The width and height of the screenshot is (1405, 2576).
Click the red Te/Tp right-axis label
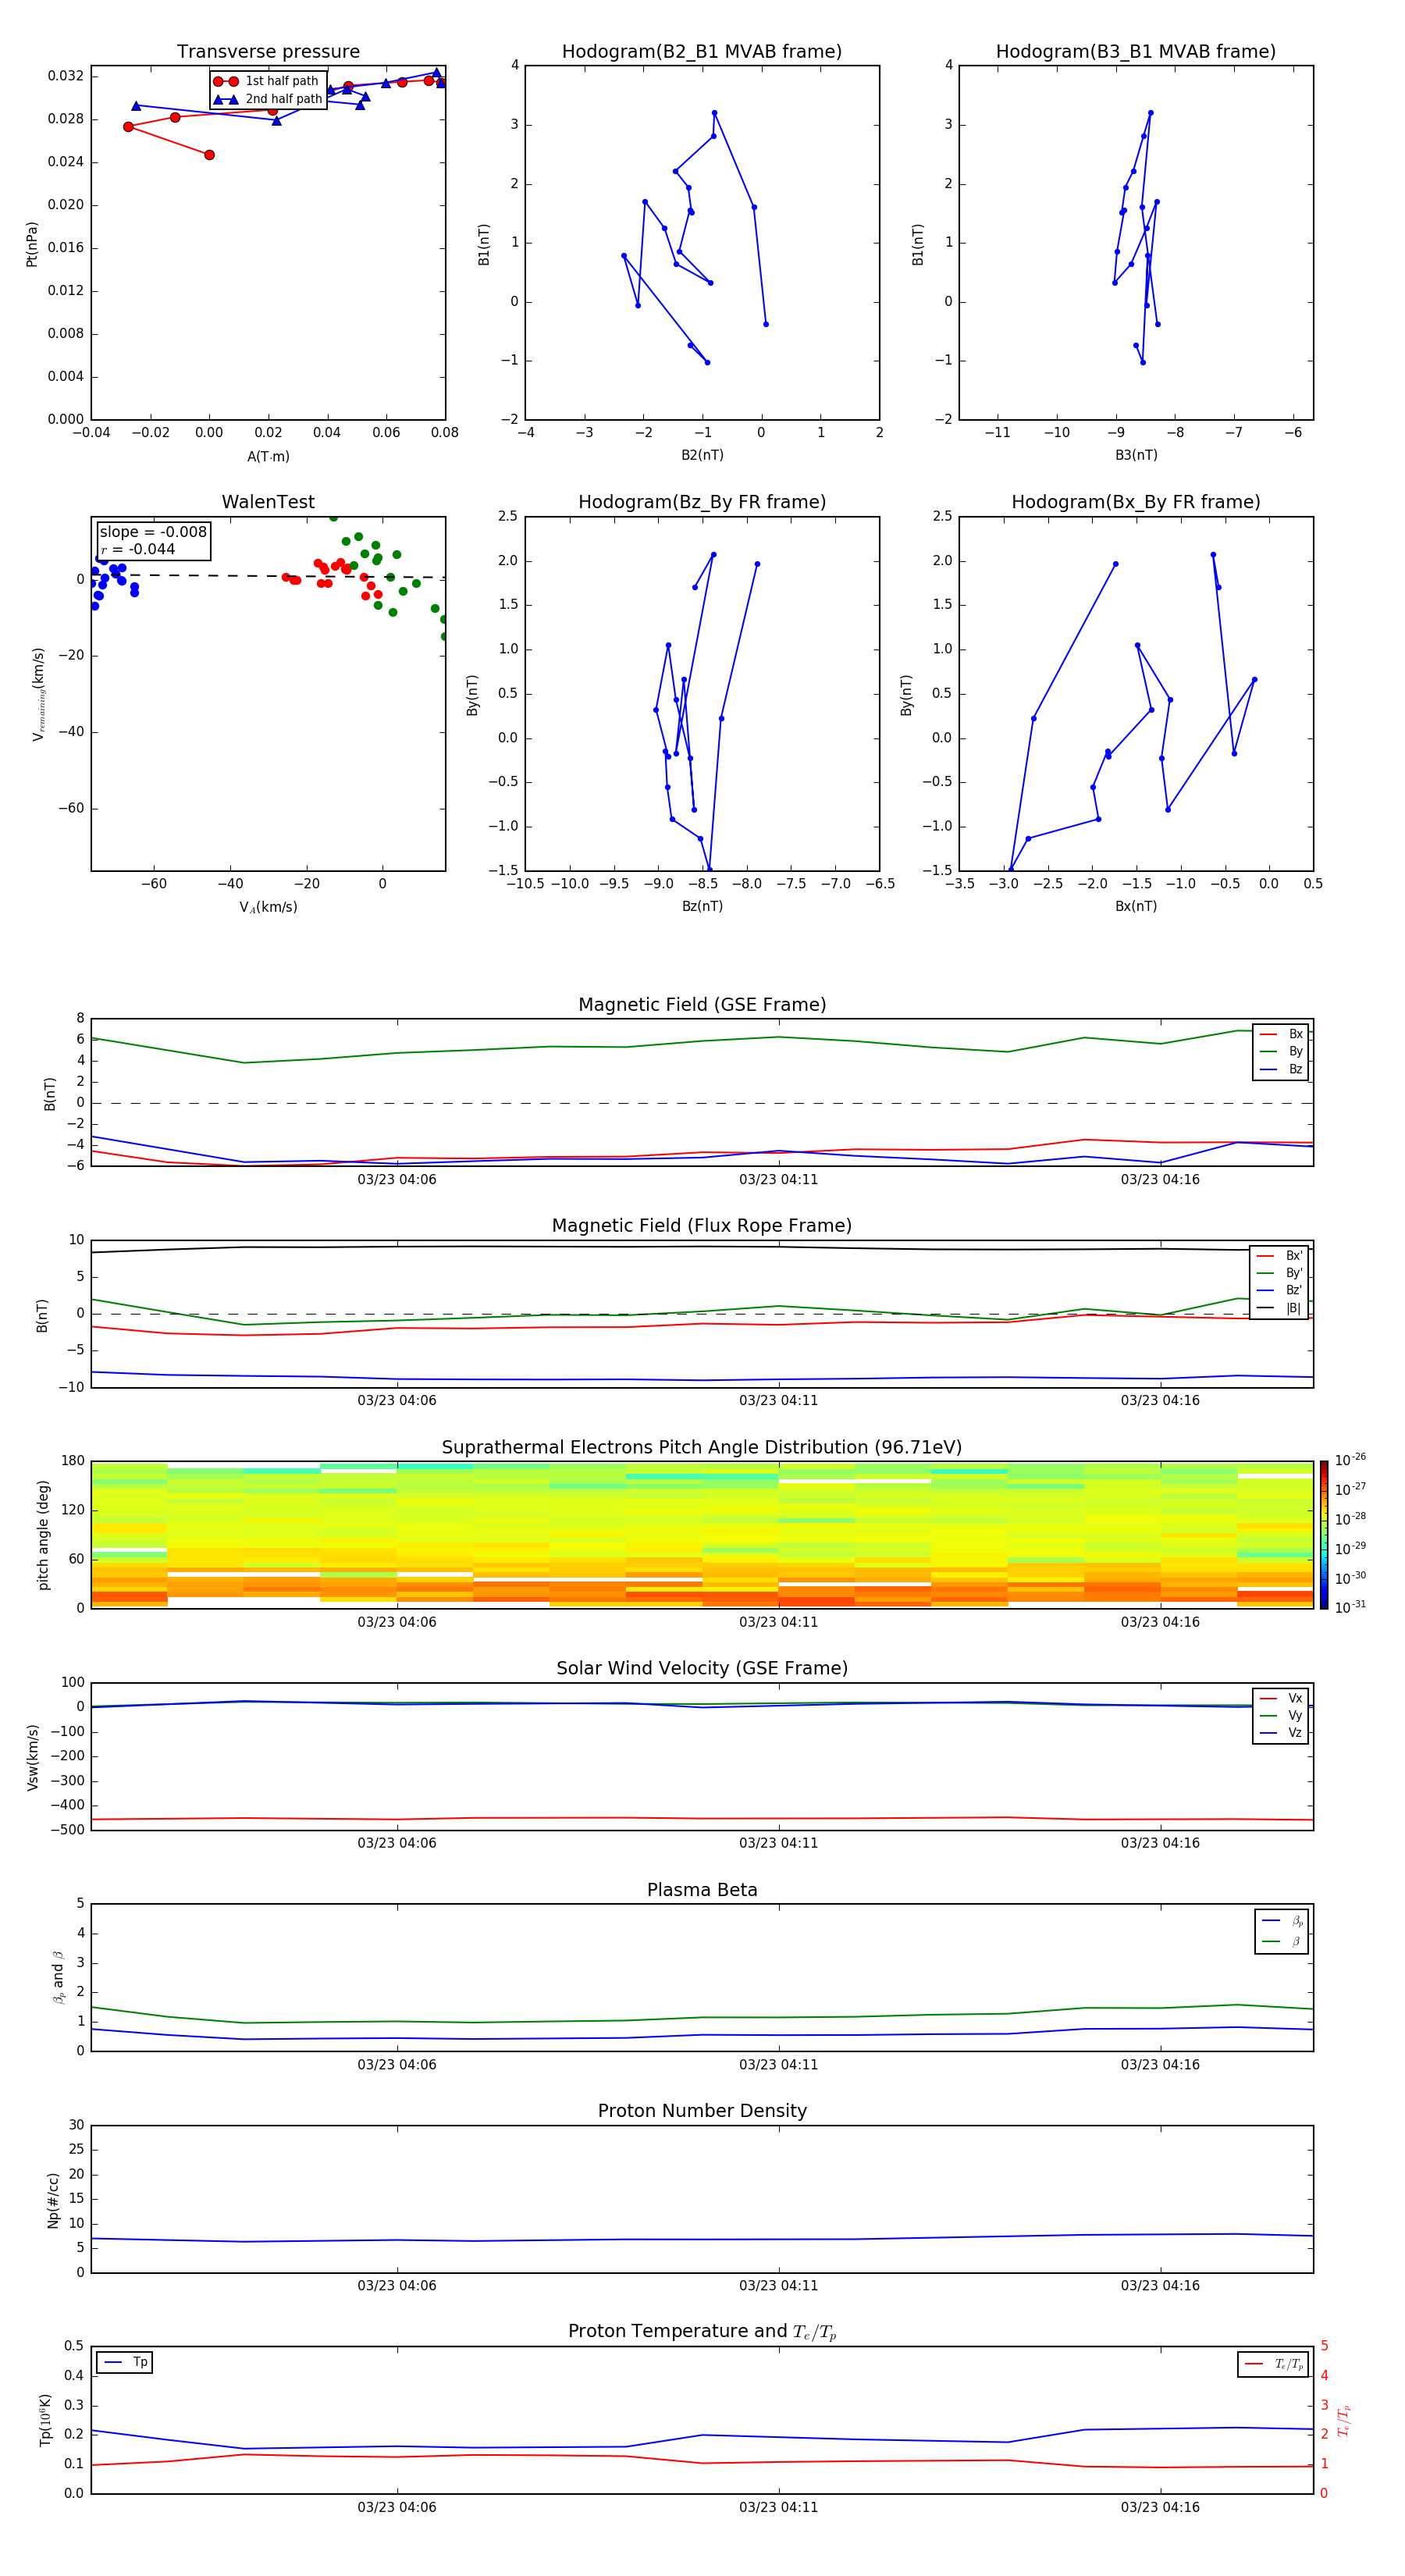1343,2420
